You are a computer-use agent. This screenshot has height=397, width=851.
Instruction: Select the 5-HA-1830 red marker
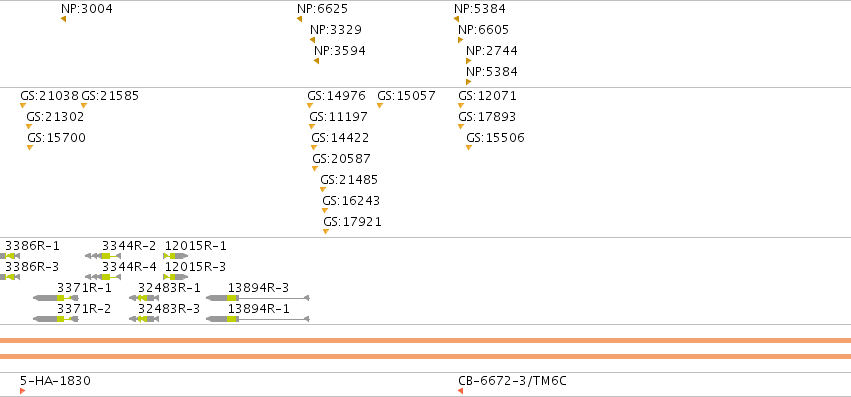point(23,391)
